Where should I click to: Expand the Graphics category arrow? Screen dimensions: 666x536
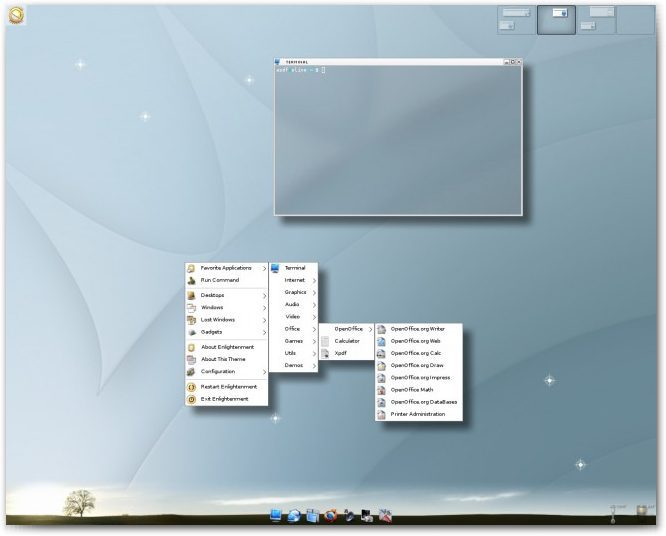[x=314, y=292]
